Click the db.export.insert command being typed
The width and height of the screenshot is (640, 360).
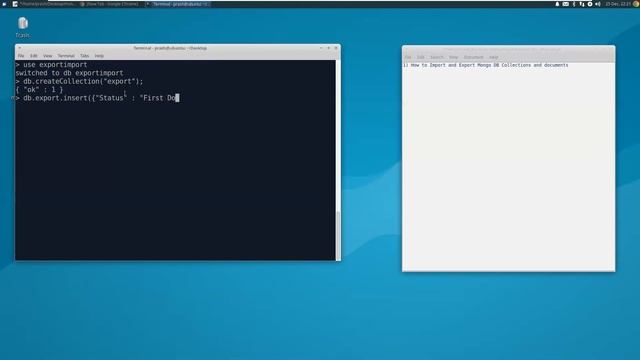click(x=97, y=98)
